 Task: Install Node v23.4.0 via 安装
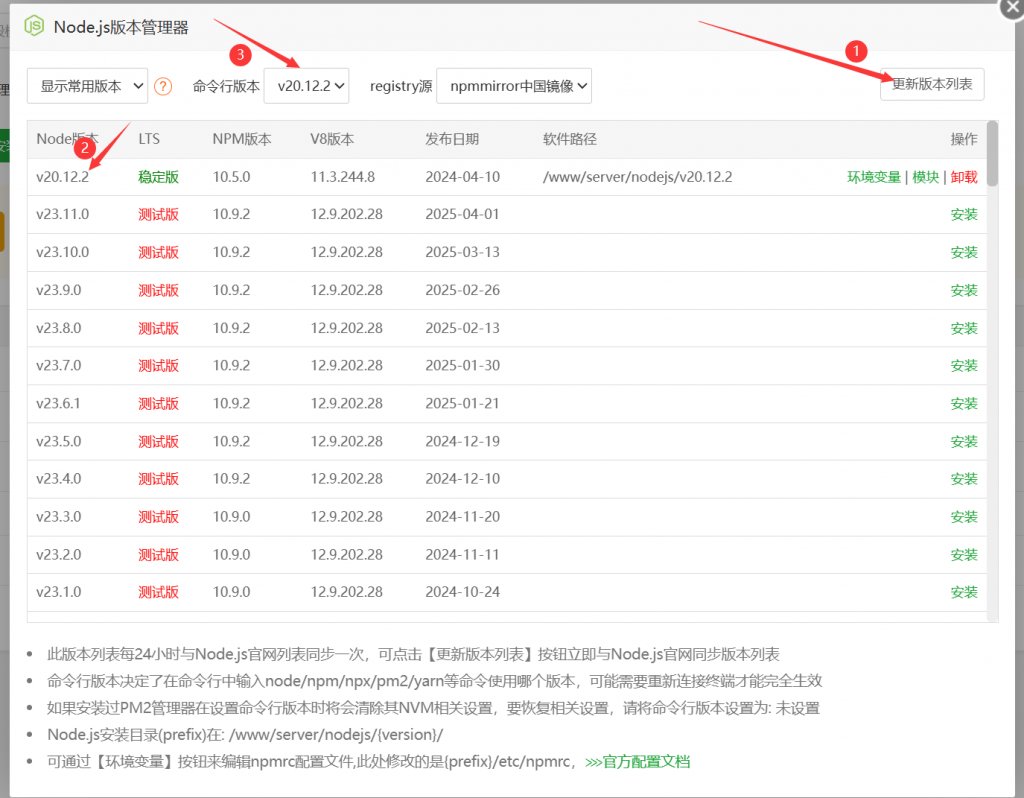[x=964, y=479]
